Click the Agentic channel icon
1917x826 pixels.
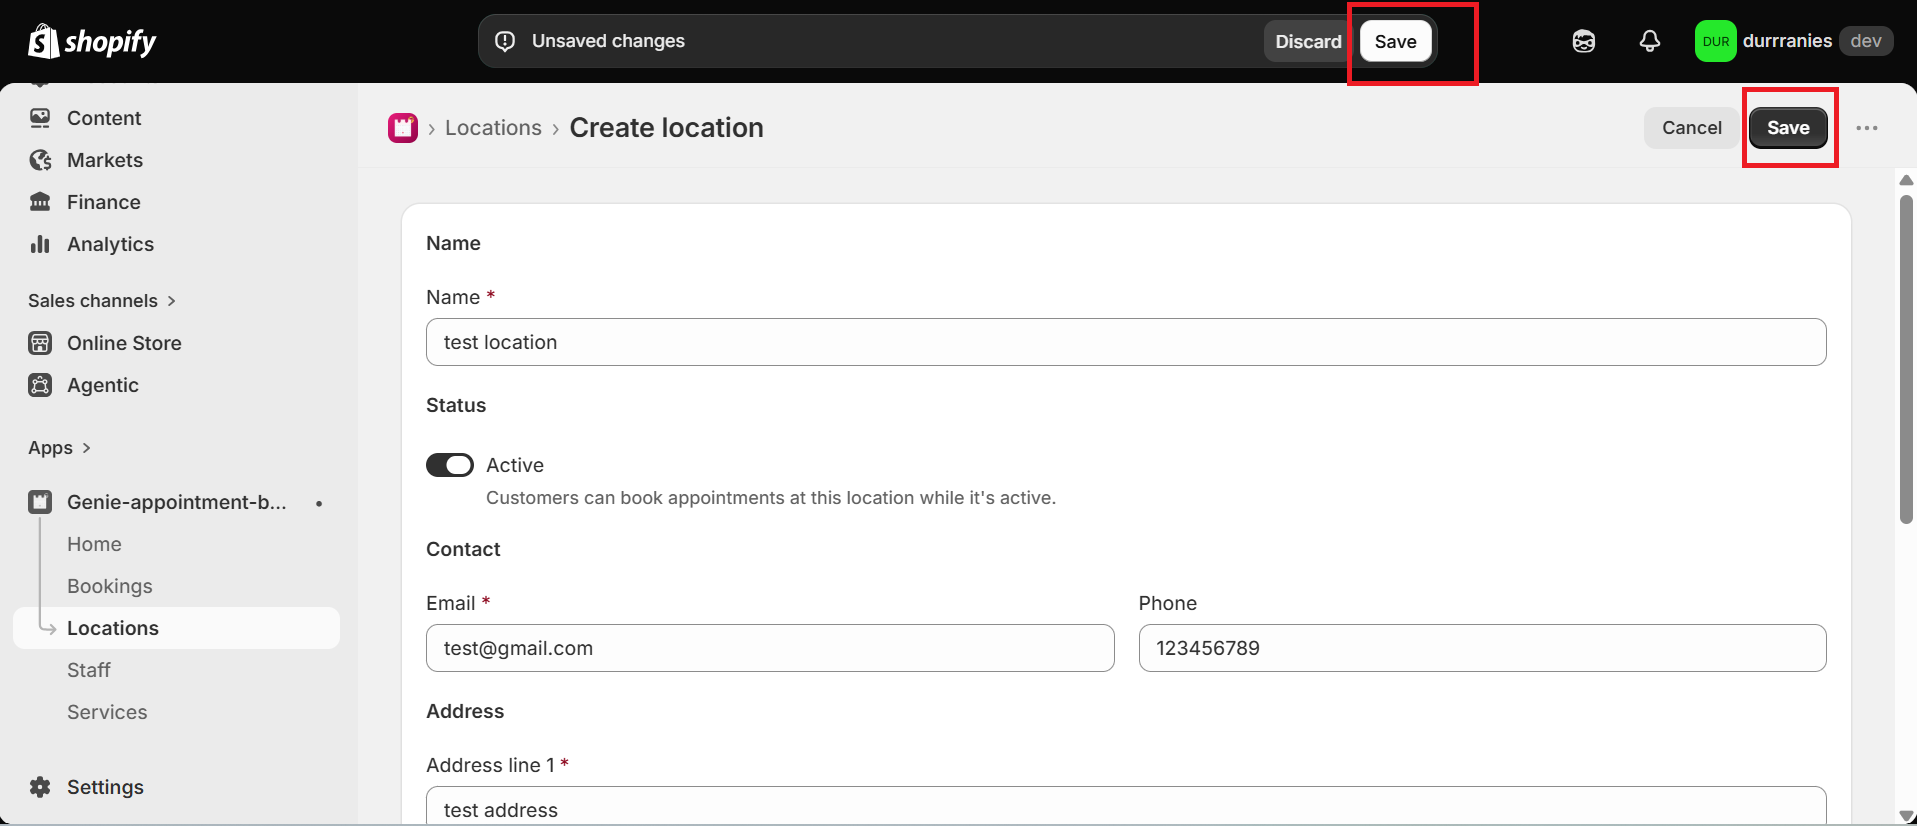pos(40,385)
